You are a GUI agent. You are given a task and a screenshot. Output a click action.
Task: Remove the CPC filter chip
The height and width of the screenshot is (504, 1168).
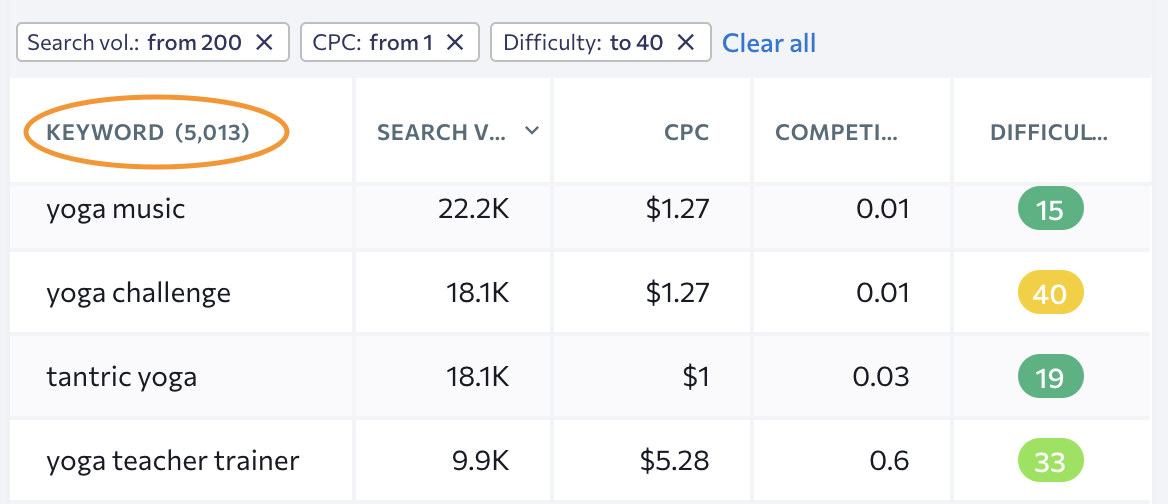click(455, 42)
